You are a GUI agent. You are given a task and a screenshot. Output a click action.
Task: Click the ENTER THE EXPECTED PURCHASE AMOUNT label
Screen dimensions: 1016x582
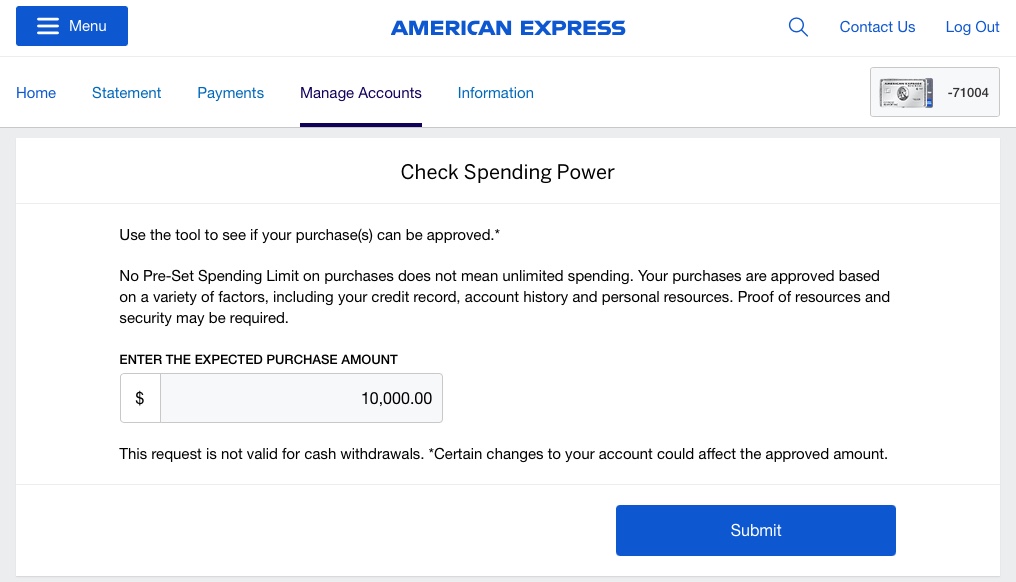coord(258,359)
